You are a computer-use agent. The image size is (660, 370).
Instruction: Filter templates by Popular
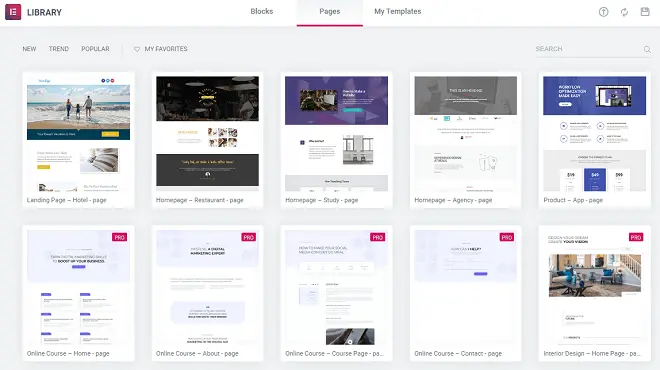pyautogui.click(x=95, y=49)
